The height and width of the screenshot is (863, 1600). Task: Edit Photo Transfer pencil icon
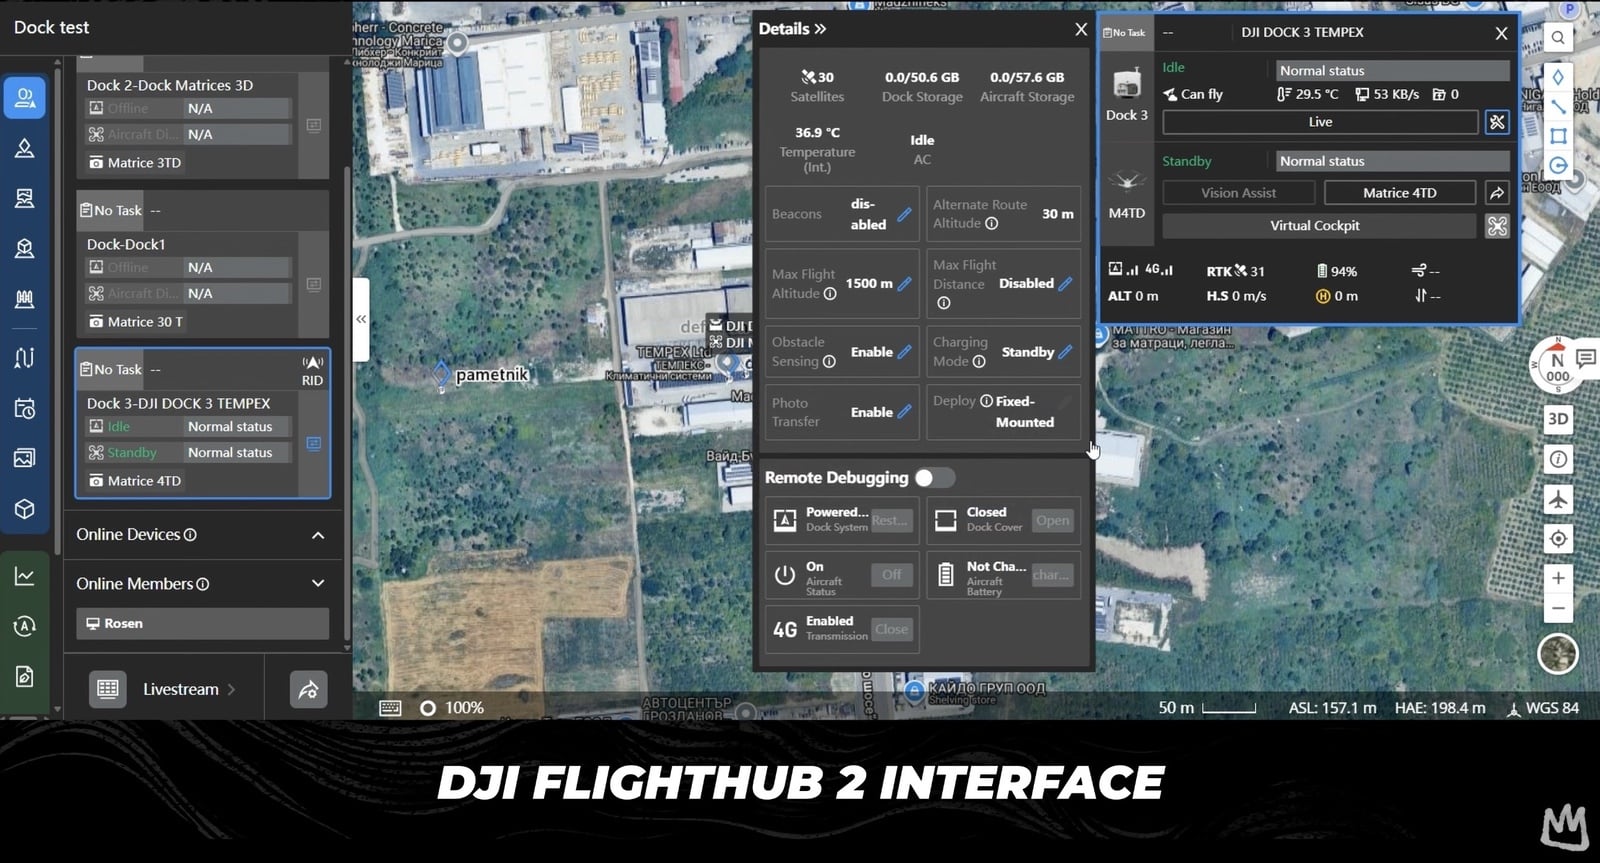[904, 412]
